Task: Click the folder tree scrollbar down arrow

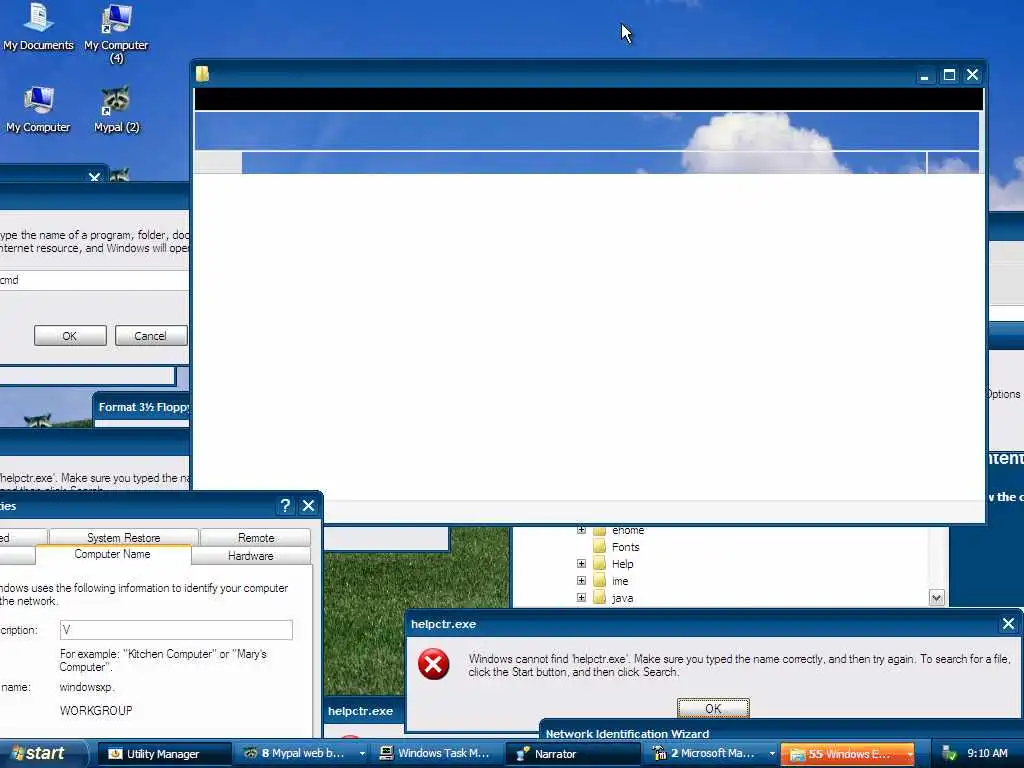Action: point(936,598)
